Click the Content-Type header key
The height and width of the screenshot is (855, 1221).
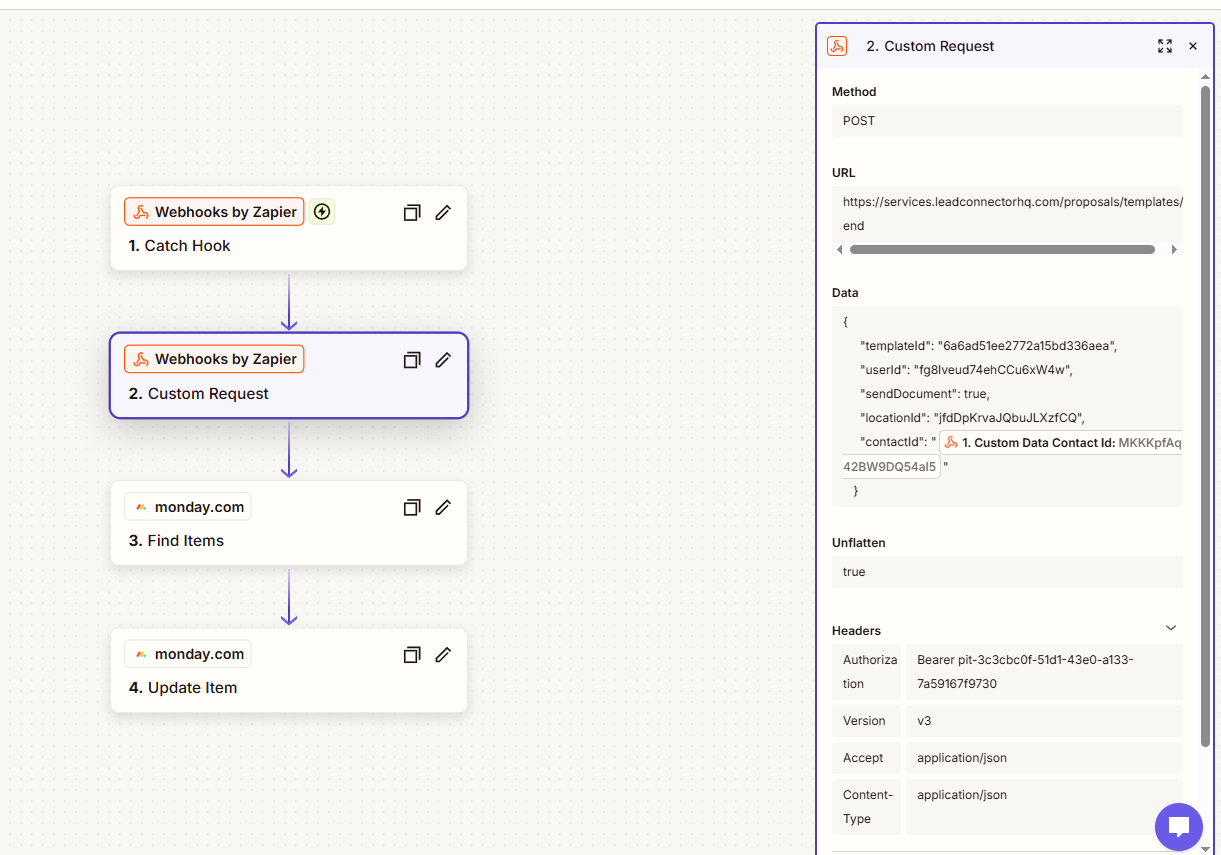pyautogui.click(x=866, y=807)
